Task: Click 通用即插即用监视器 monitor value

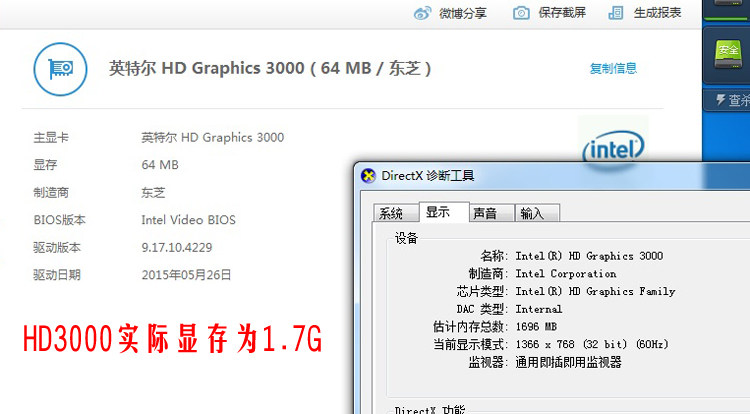Action: point(568,362)
